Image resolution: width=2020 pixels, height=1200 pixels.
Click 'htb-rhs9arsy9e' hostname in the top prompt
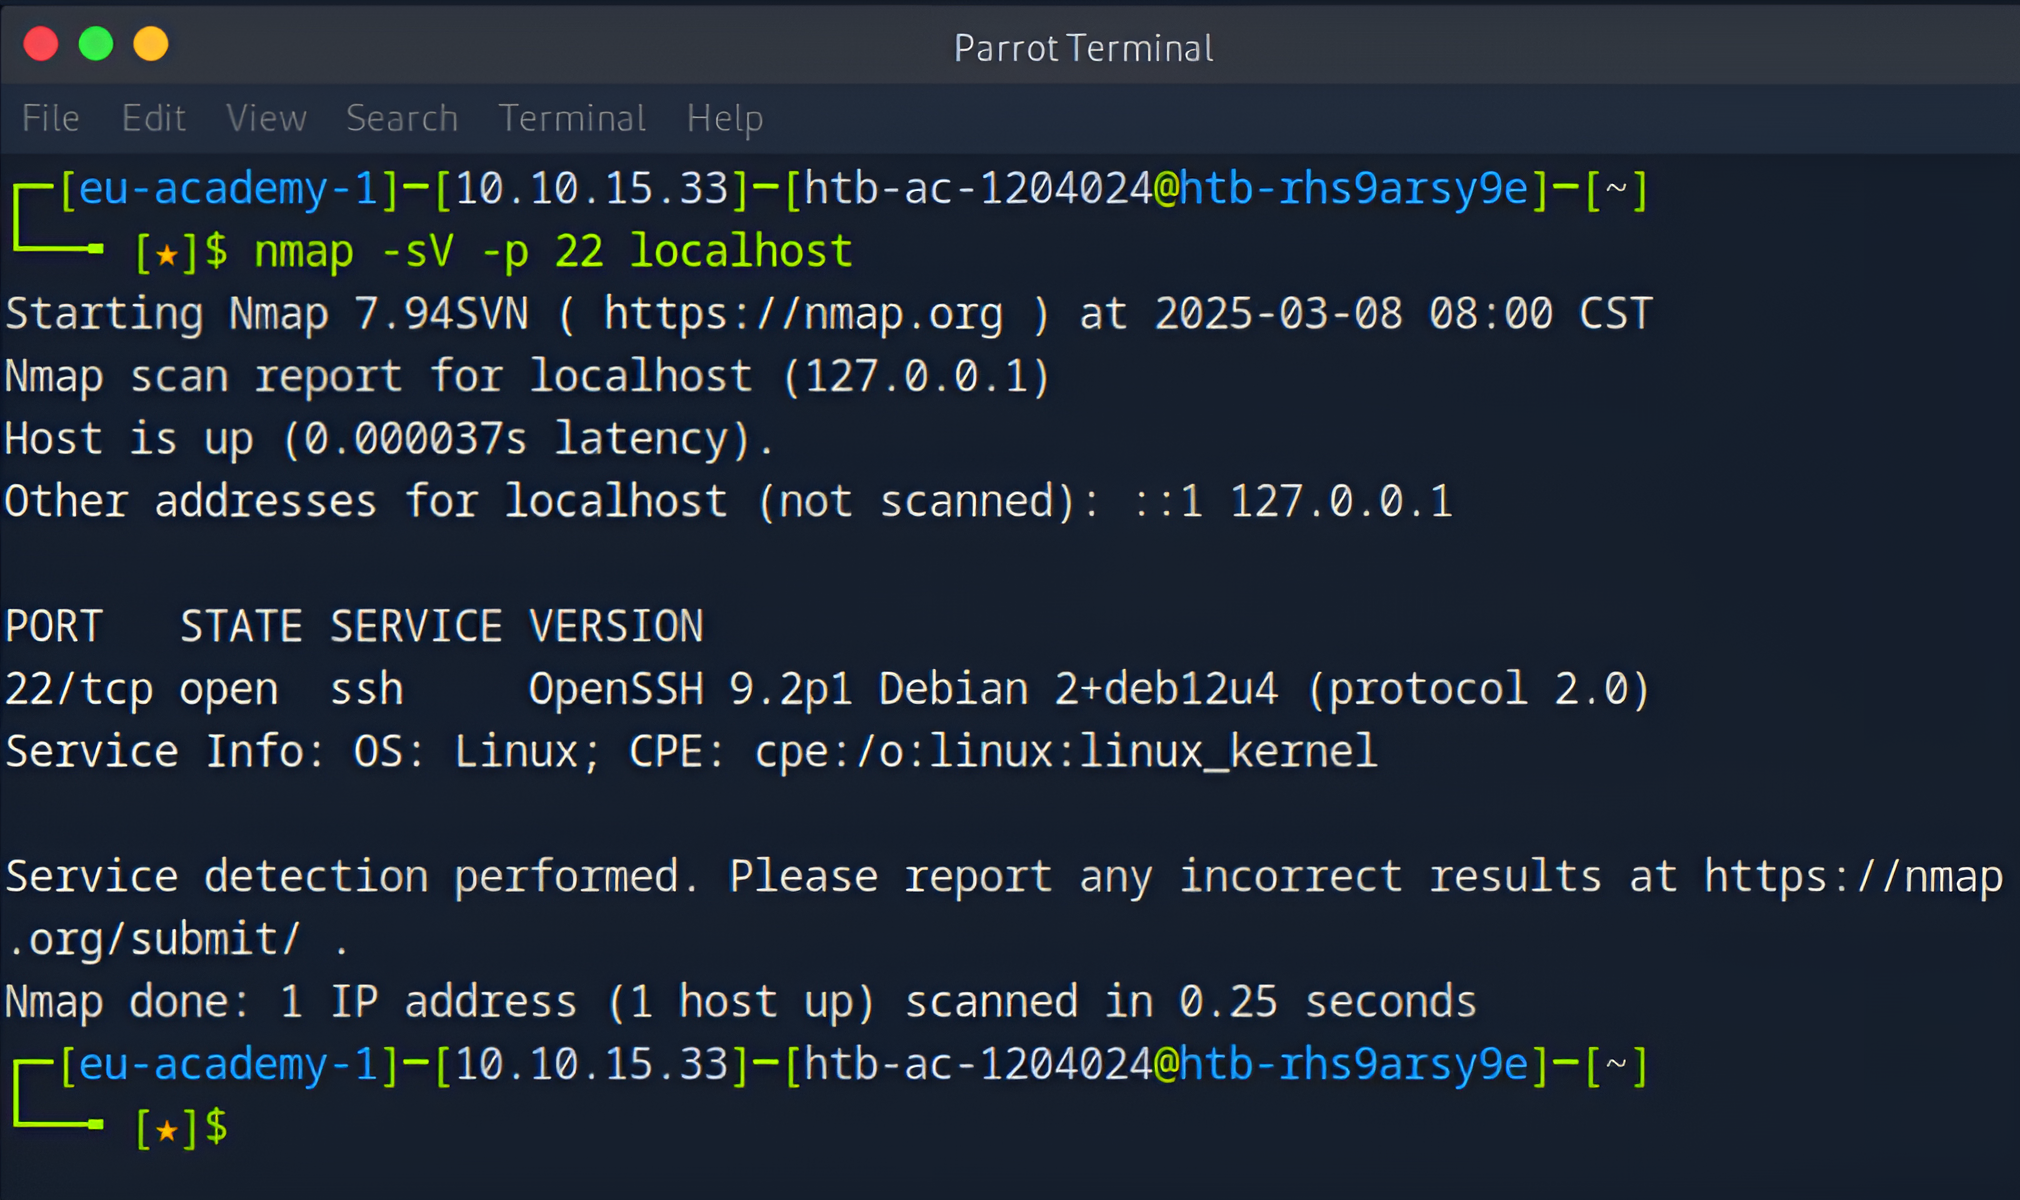1354,189
